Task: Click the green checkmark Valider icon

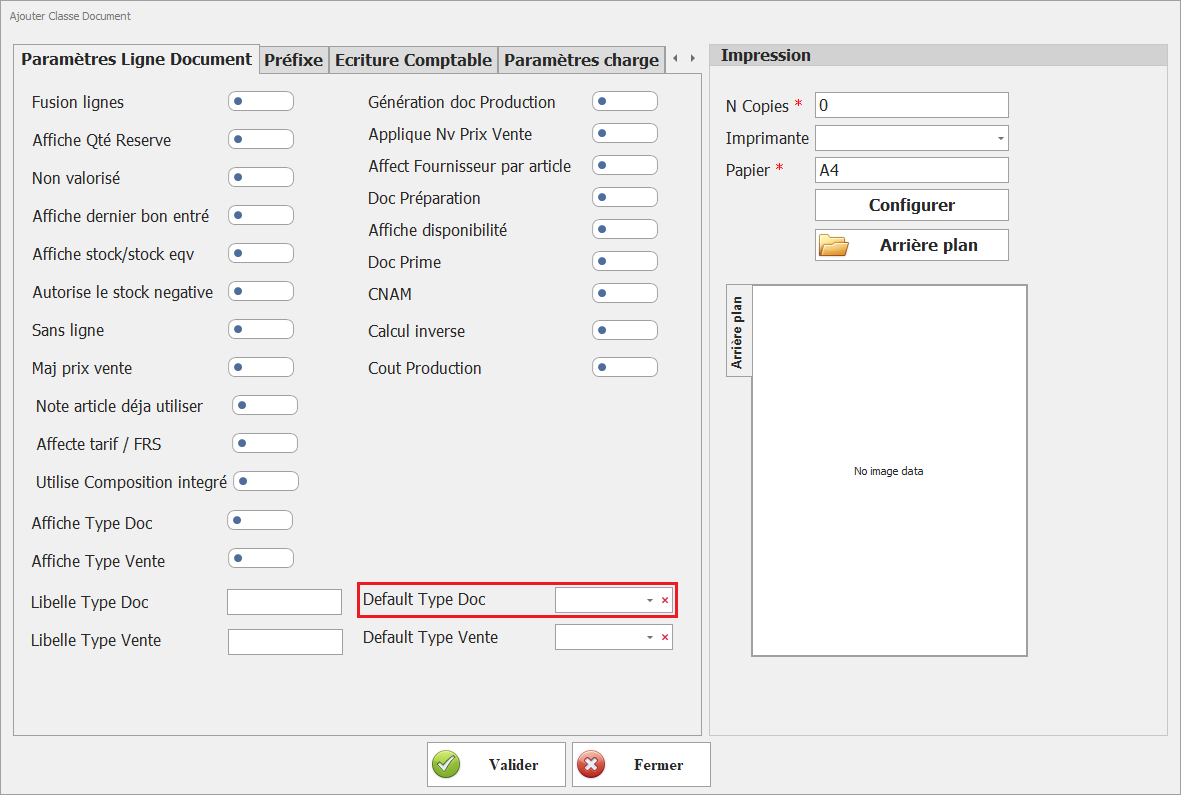Action: [446, 764]
